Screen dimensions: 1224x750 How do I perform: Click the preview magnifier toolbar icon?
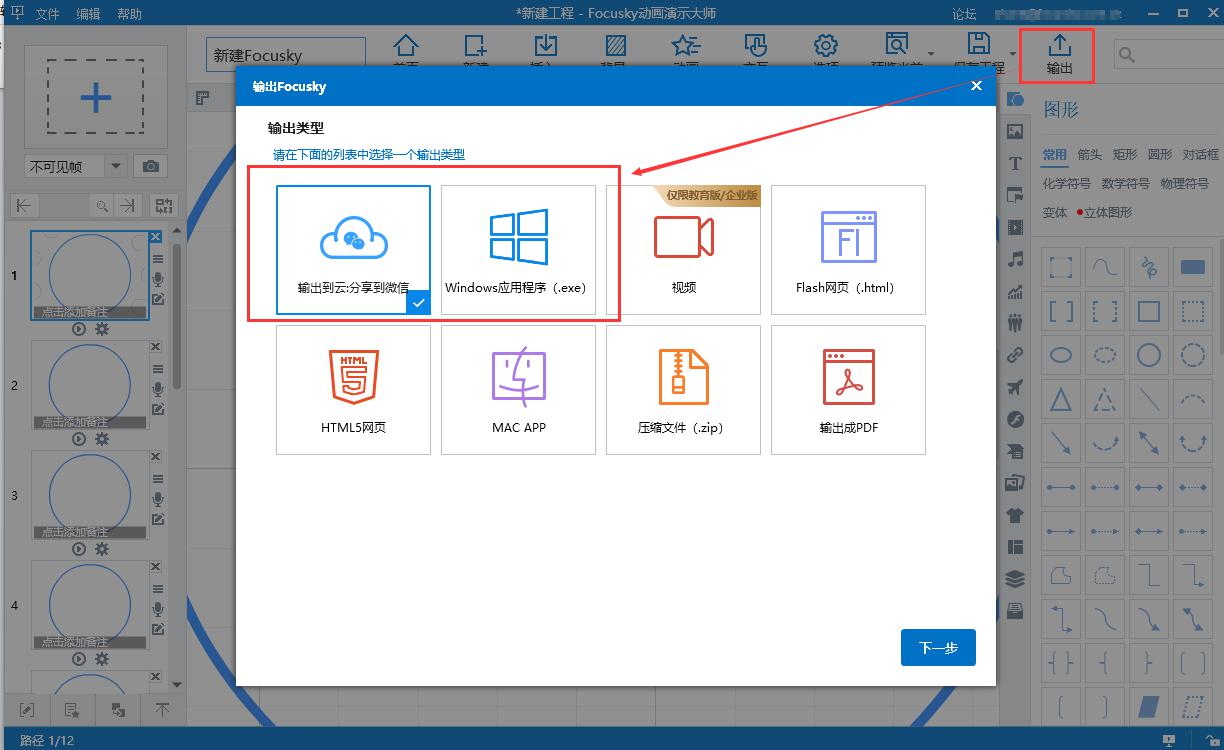pos(897,43)
